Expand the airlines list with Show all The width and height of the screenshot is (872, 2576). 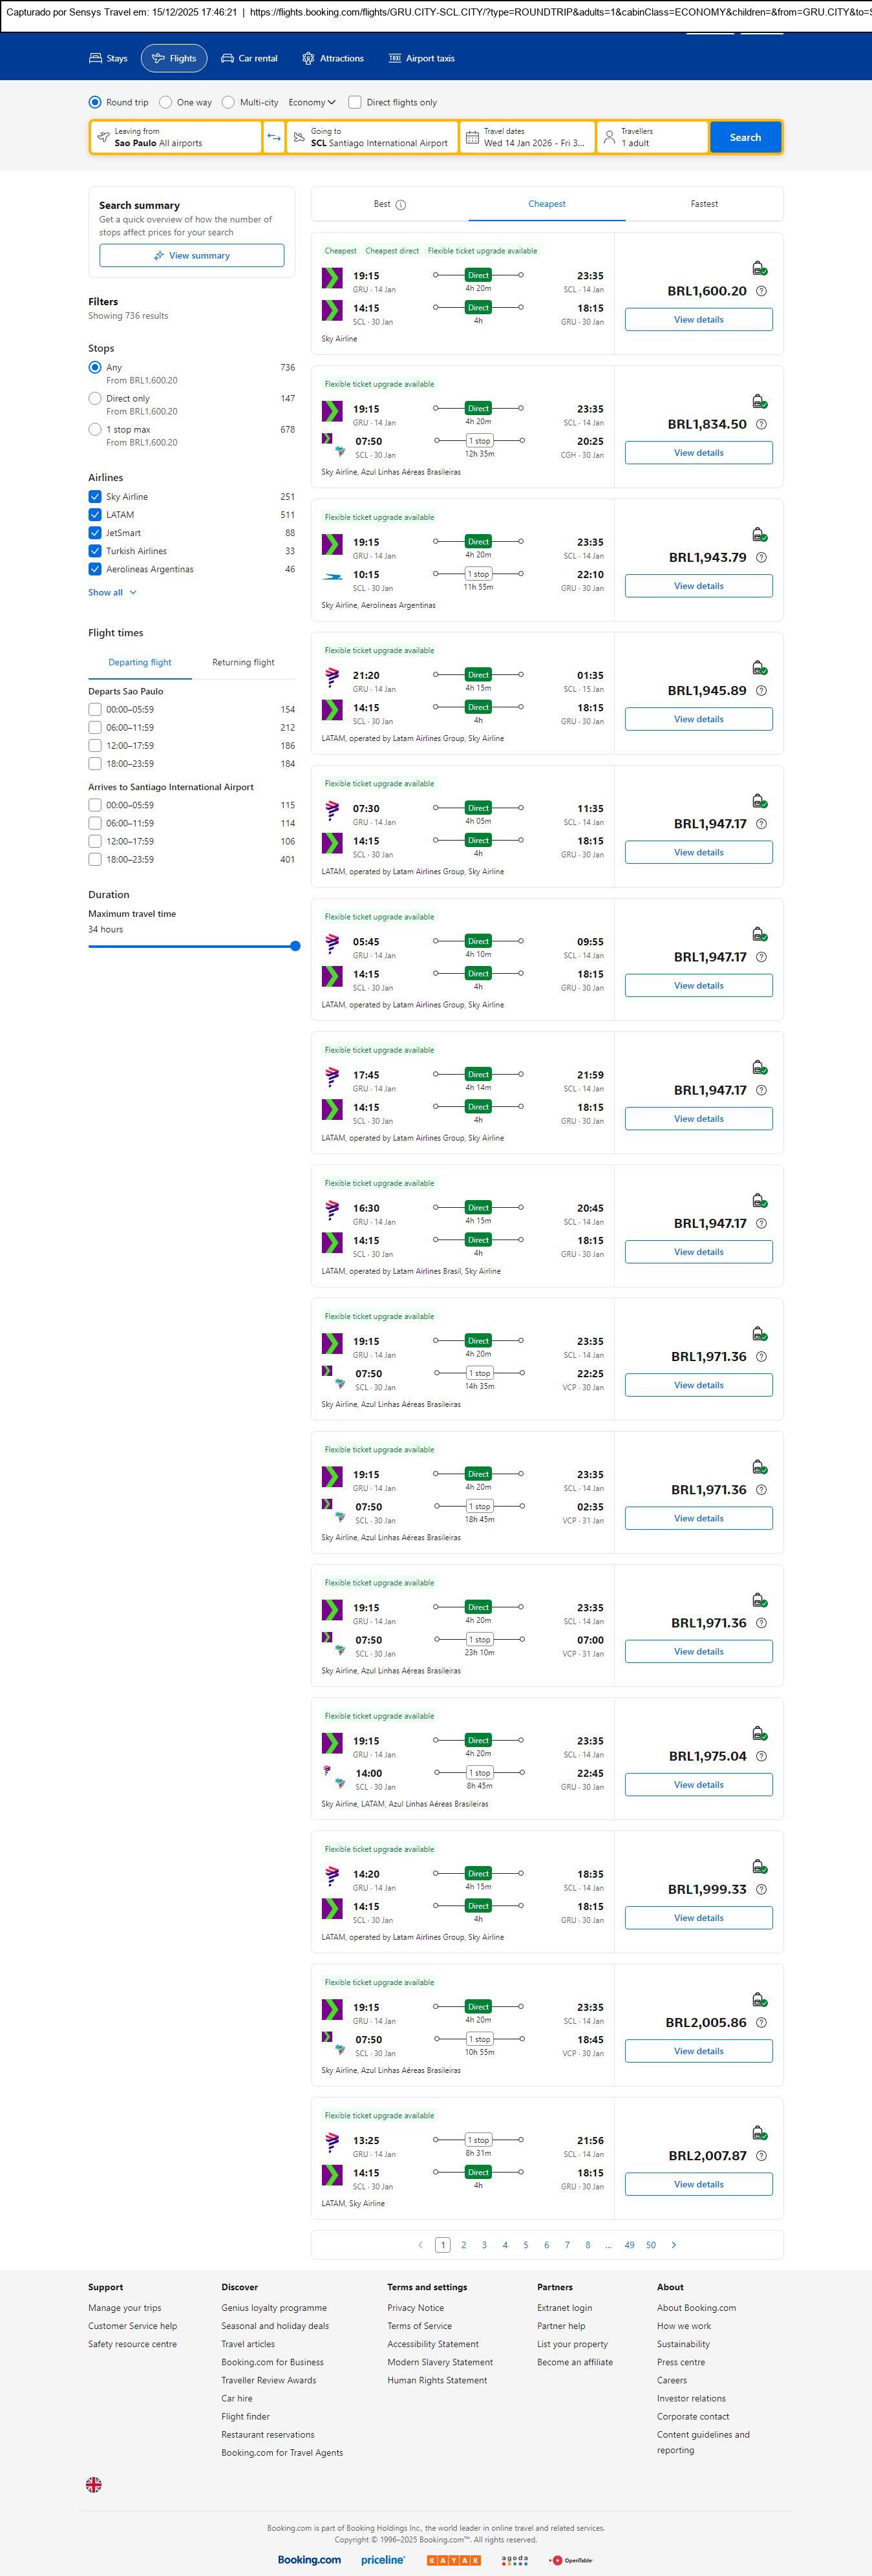click(112, 592)
